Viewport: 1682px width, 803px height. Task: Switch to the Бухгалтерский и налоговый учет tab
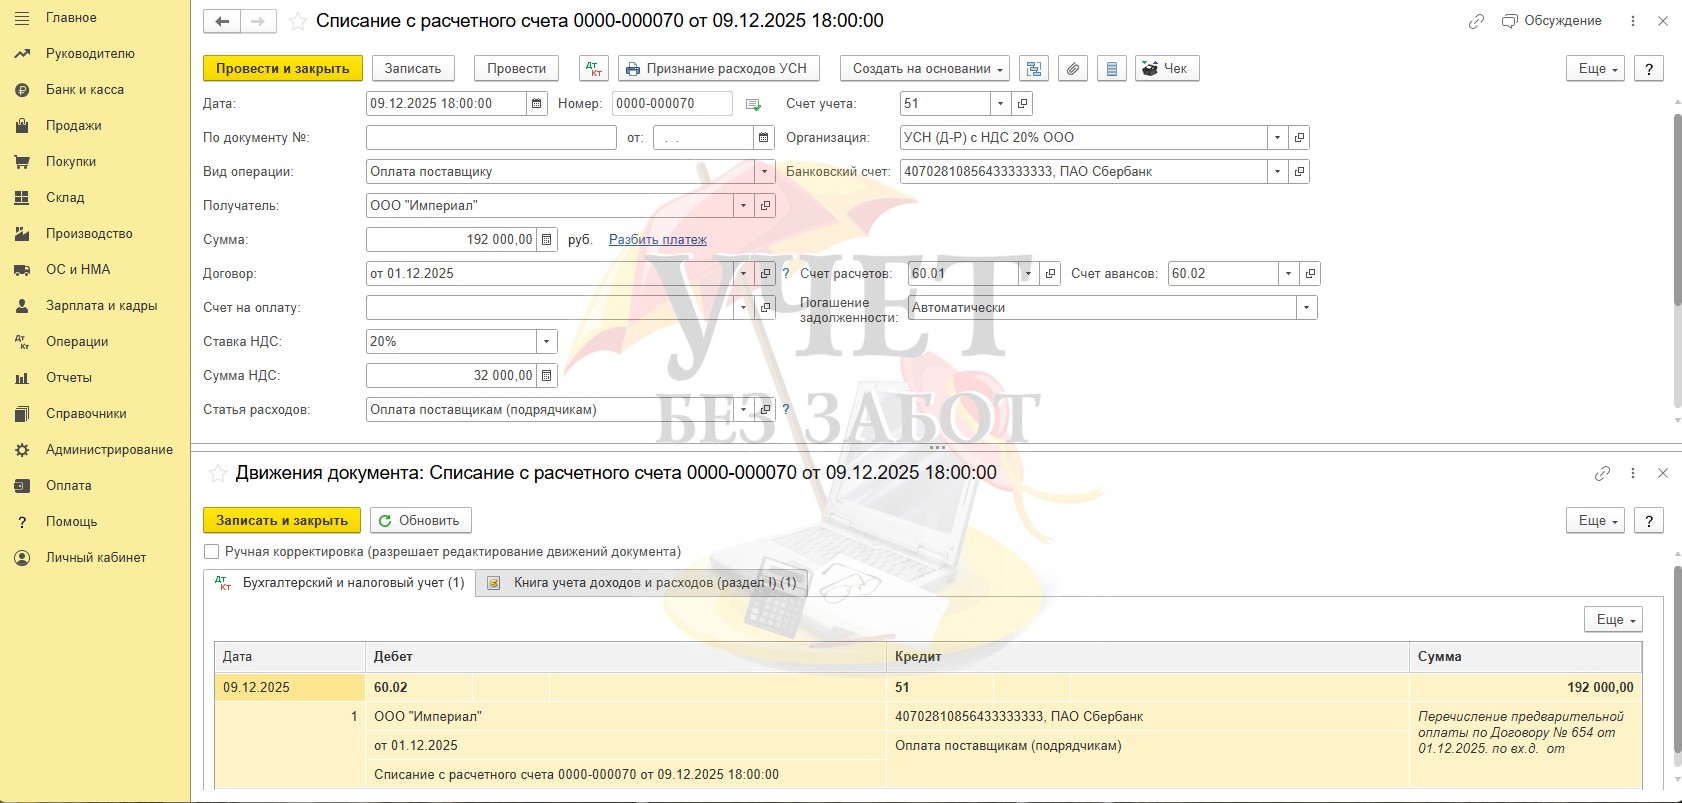tap(340, 582)
